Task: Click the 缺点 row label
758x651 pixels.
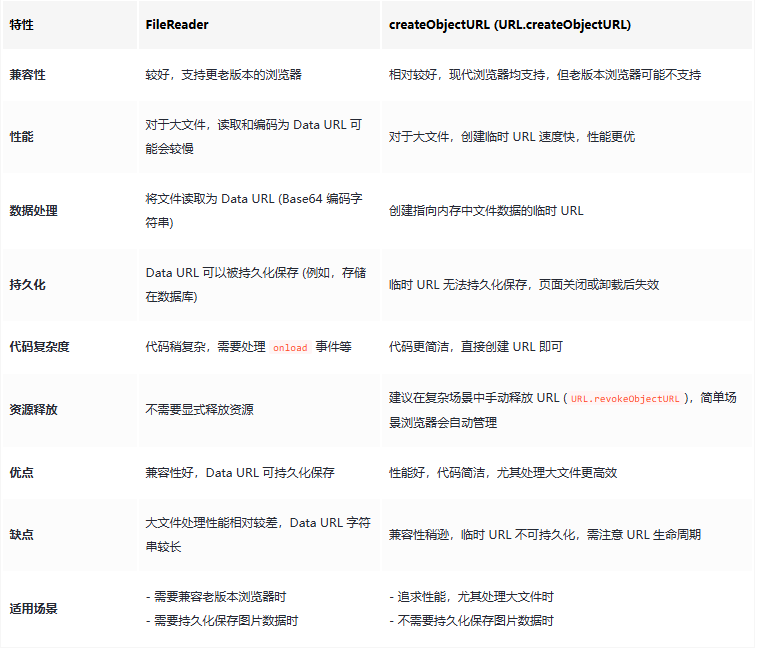Action: tap(21, 535)
